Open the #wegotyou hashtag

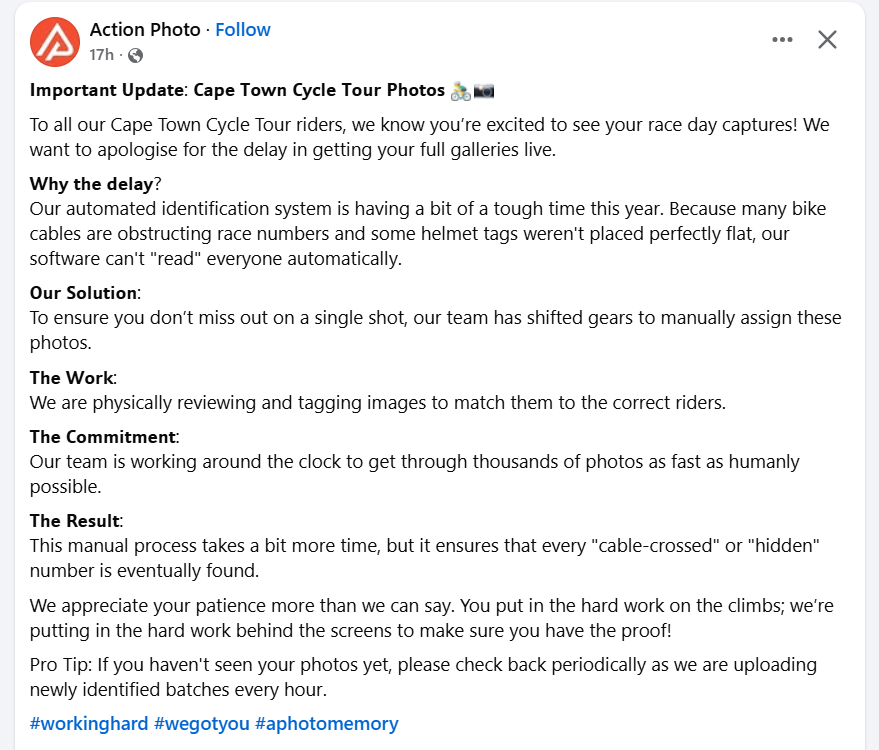point(202,723)
